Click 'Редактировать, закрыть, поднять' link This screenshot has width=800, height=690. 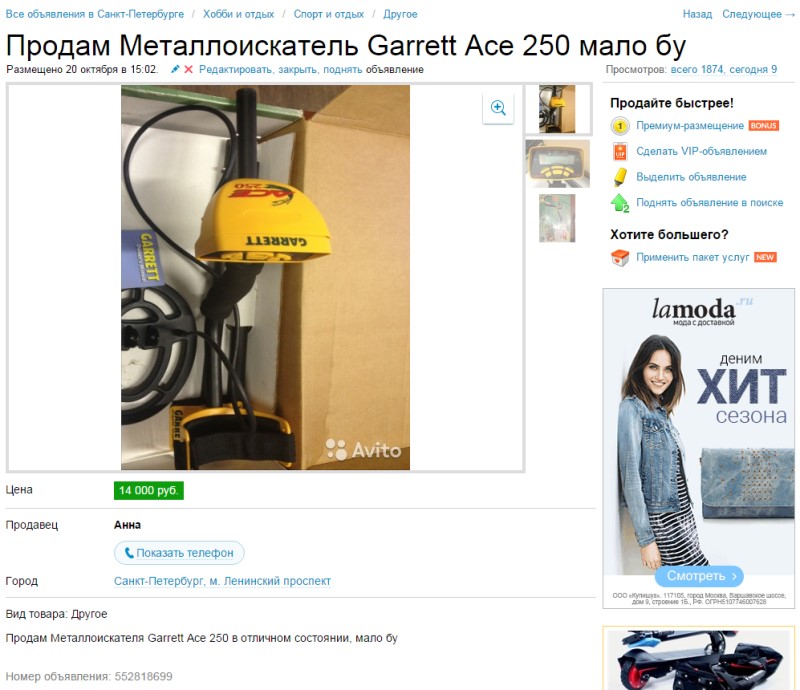pyautogui.click(x=281, y=69)
